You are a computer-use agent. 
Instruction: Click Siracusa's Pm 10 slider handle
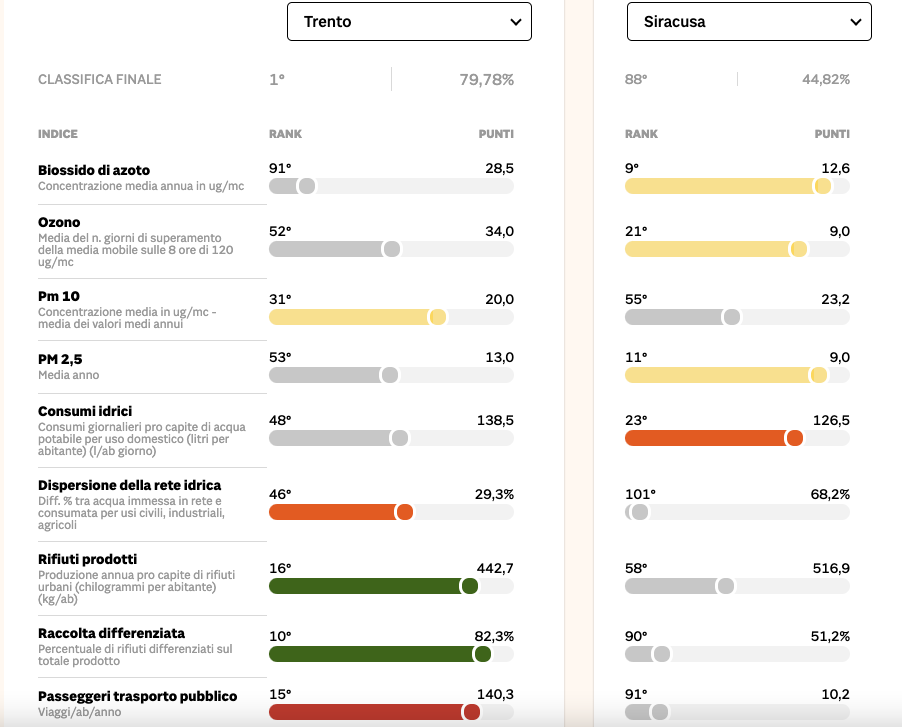[732, 317]
